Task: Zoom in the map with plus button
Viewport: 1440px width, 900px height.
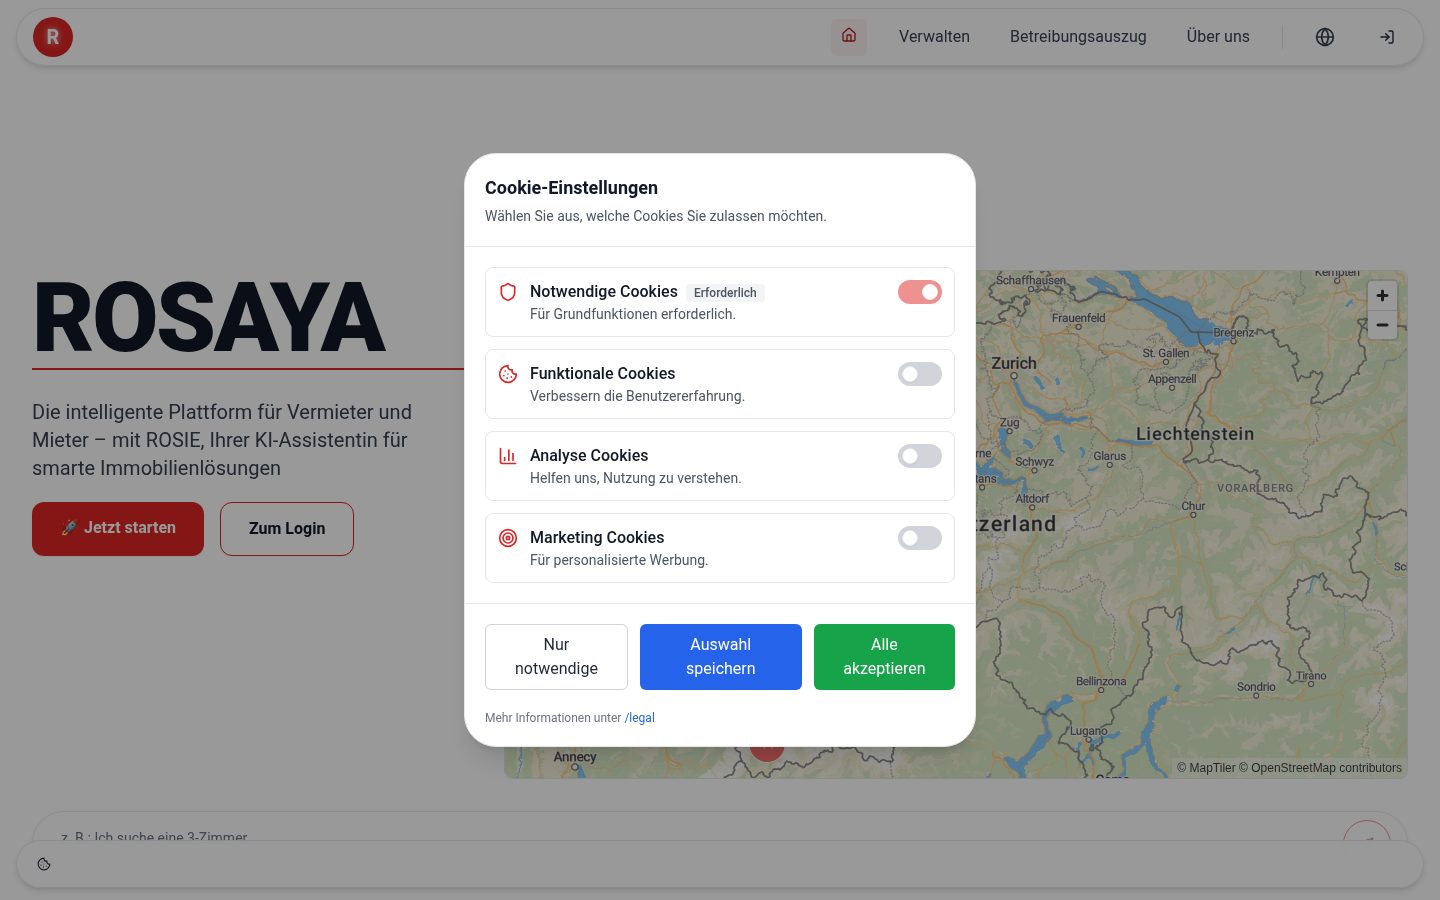Action: (x=1382, y=295)
